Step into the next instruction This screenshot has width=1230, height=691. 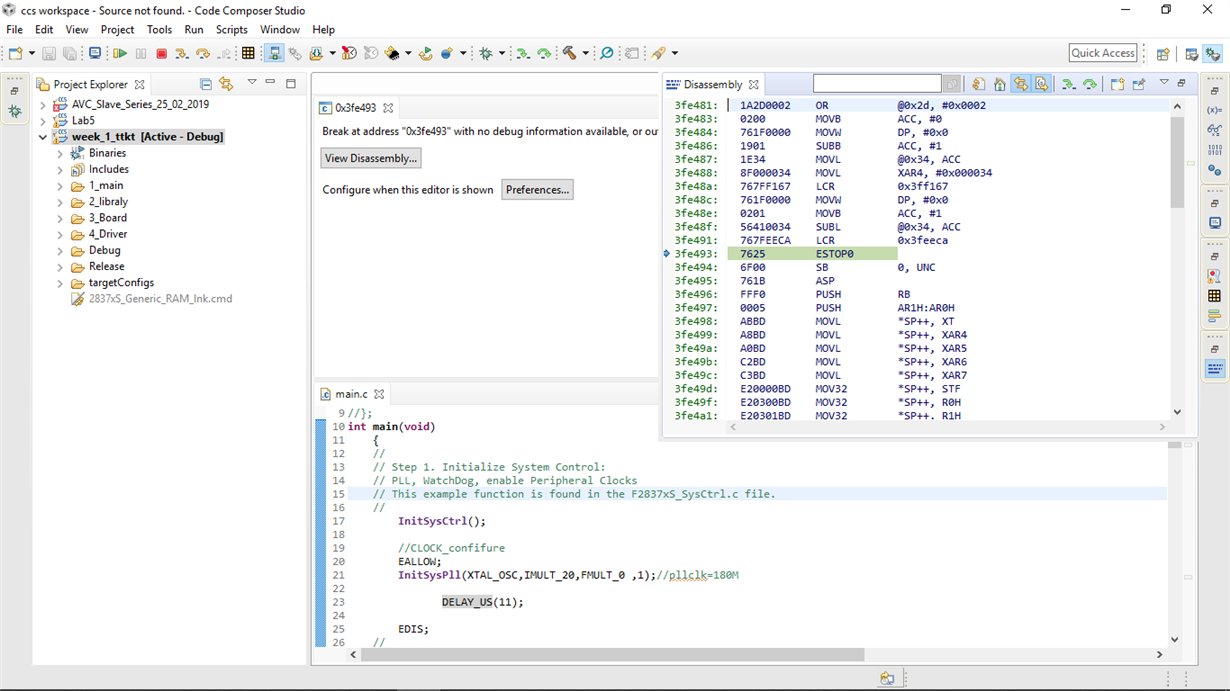(x=182, y=53)
